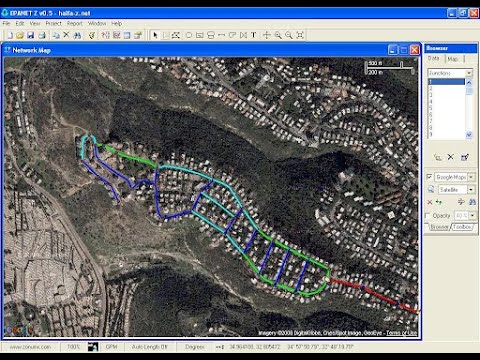Open a network file with the folder icon

(20, 35)
